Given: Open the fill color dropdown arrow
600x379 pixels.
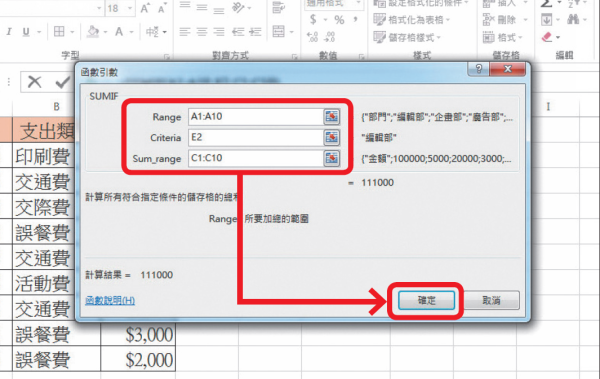Looking at the screenshot, I should (x=105, y=32).
